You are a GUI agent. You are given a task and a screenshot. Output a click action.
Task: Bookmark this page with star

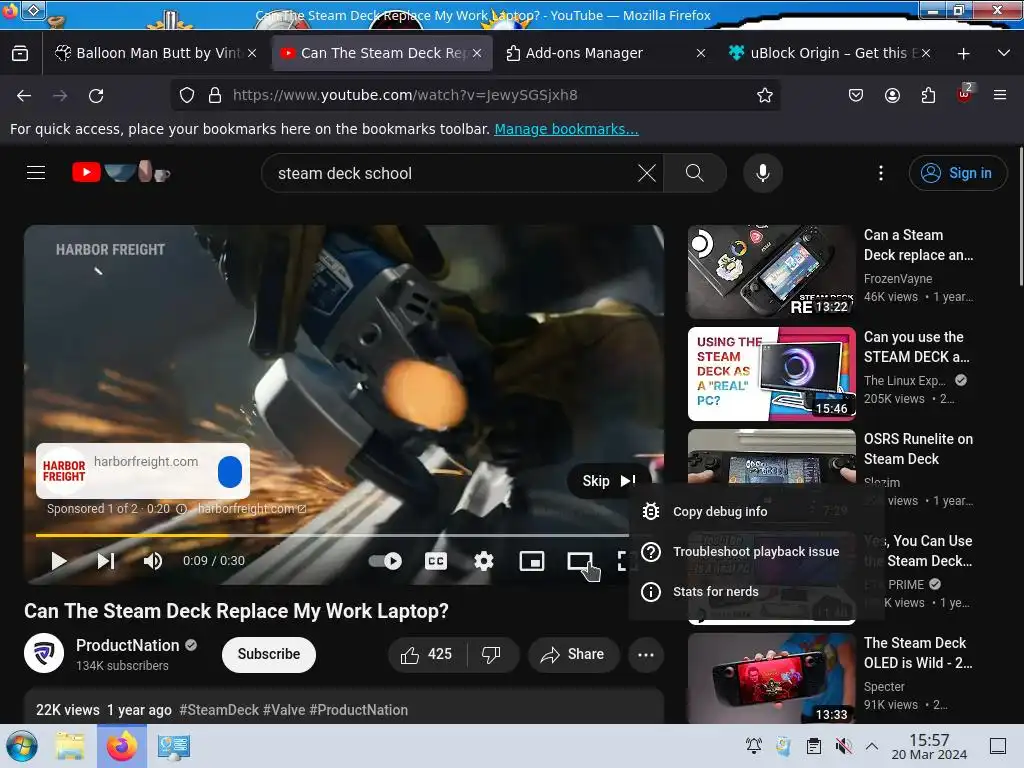[x=765, y=95]
